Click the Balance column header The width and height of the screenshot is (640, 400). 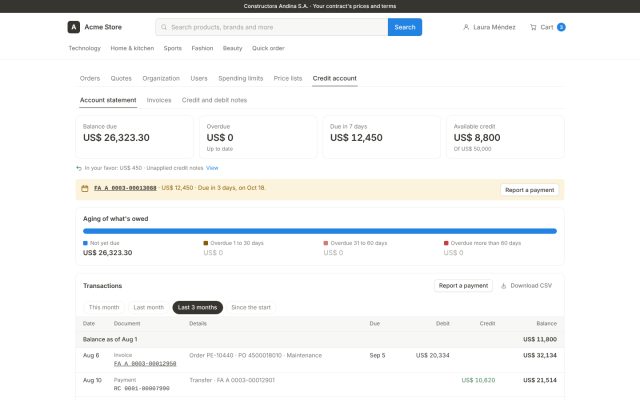547,324
